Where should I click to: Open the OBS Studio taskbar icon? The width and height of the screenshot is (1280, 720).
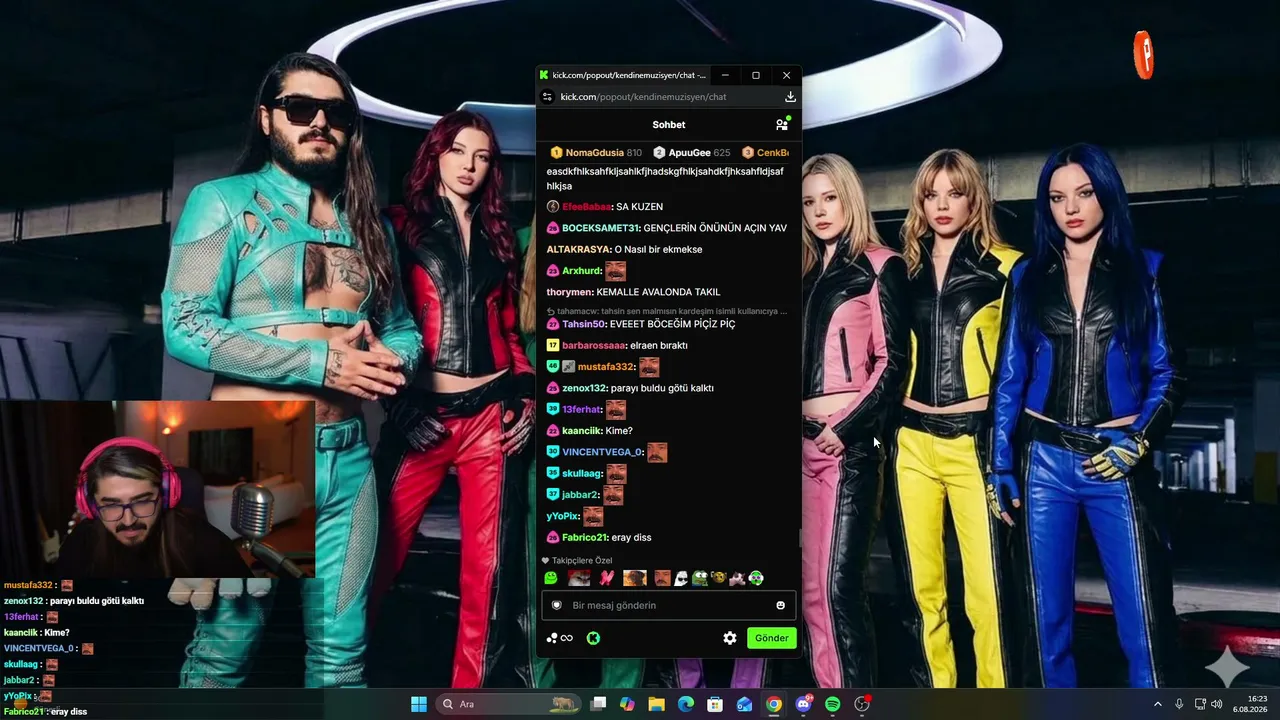pyautogui.click(x=862, y=704)
